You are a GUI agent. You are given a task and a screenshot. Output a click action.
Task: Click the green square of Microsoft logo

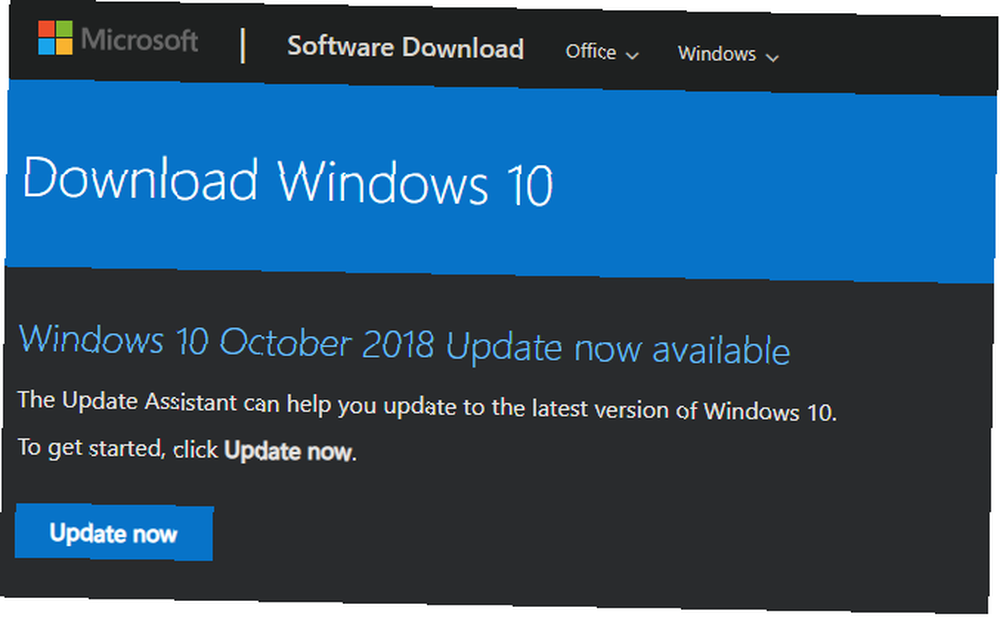click(x=64, y=29)
